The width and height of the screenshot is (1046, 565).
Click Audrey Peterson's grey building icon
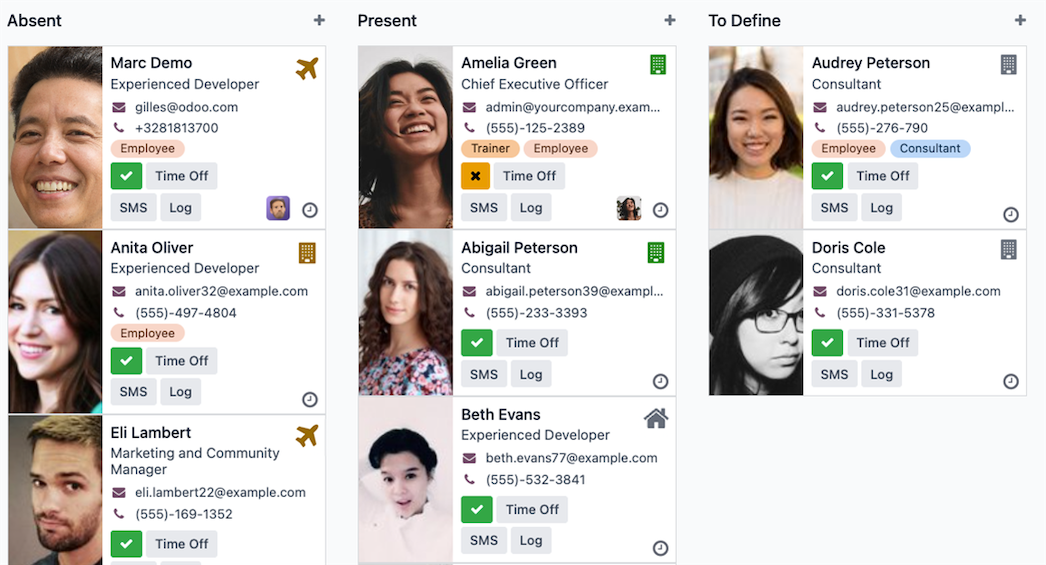tap(1008, 65)
